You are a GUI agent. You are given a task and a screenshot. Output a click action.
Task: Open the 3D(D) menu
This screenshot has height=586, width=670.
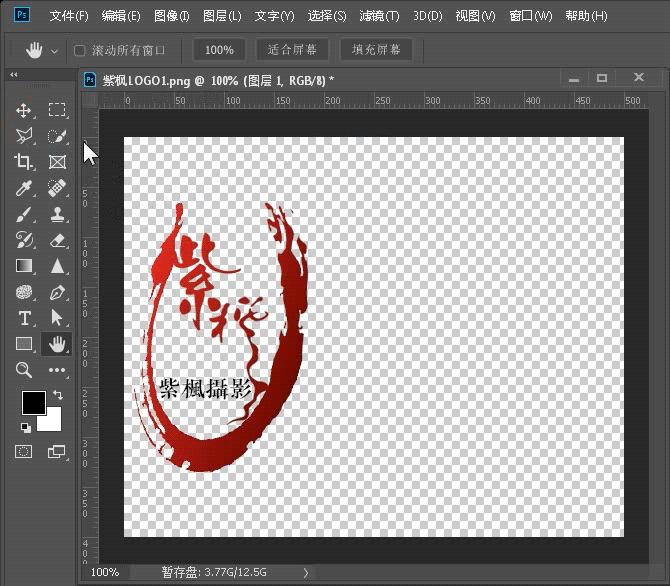tap(427, 16)
